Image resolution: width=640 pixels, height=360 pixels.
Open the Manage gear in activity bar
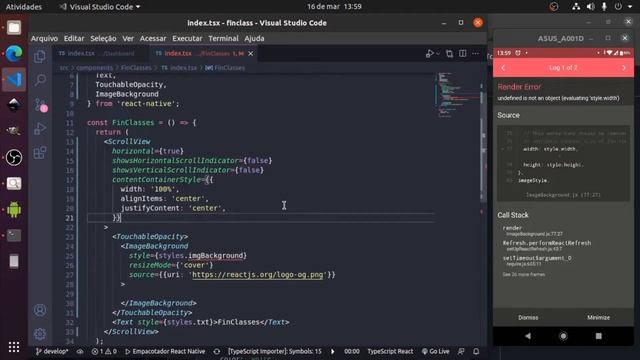tap(40, 334)
